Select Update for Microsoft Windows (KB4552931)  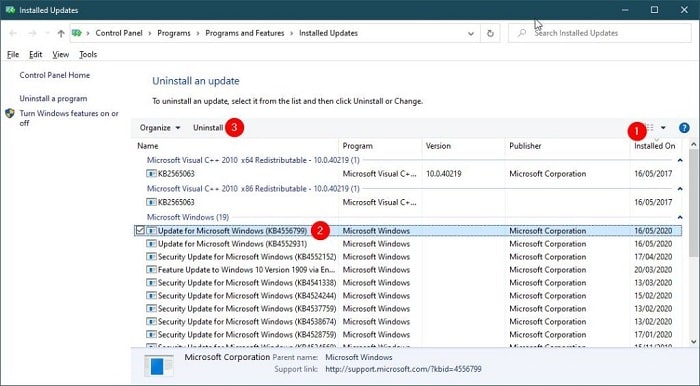408,244
